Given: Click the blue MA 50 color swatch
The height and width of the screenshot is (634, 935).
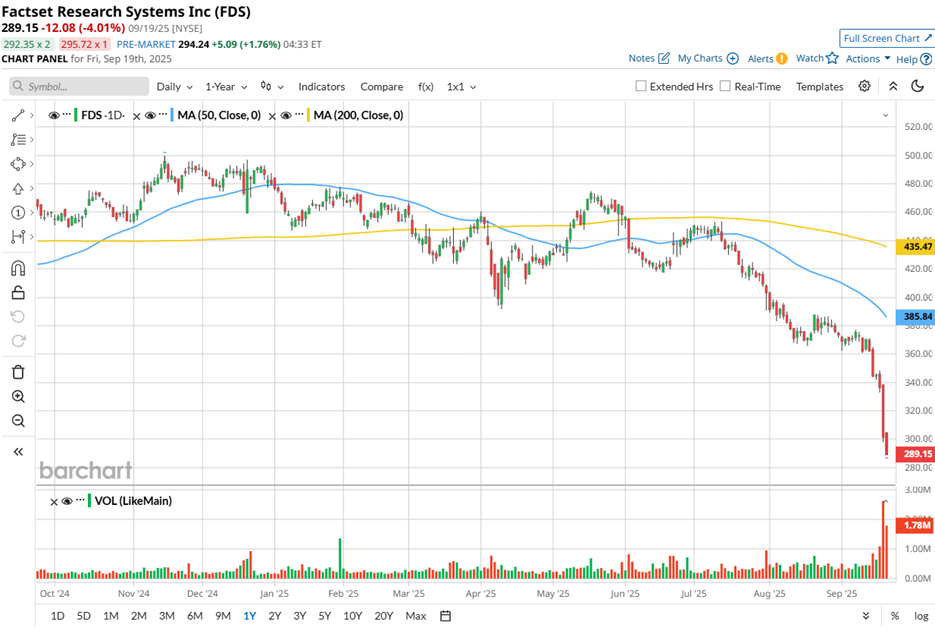Looking at the screenshot, I should coord(172,115).
